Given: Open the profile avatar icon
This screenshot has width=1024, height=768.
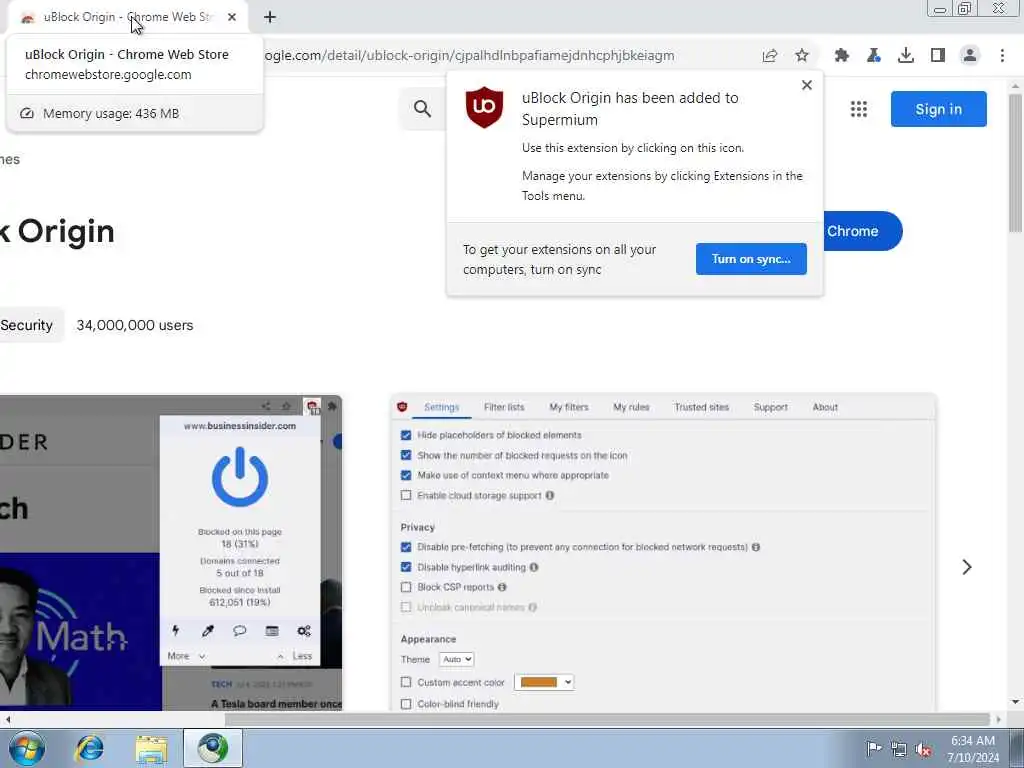Looking at the screenshot, I should pos(970,56).
